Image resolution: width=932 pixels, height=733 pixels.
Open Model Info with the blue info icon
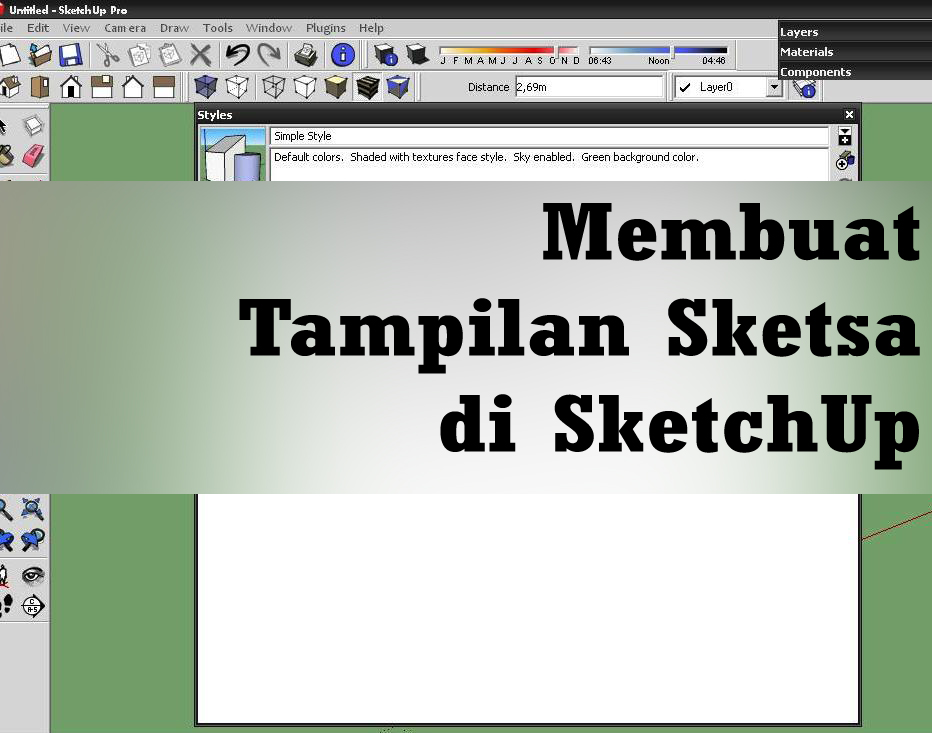coord(343,55)
